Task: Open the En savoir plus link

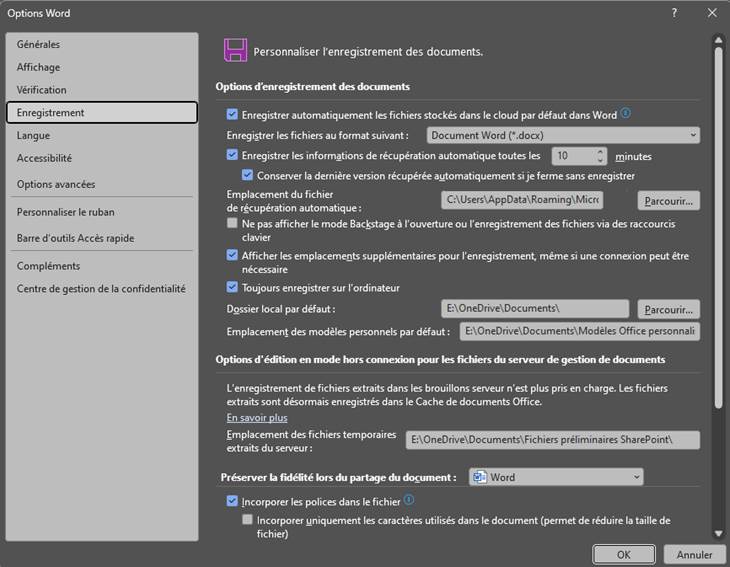Action: click(257, 418)
